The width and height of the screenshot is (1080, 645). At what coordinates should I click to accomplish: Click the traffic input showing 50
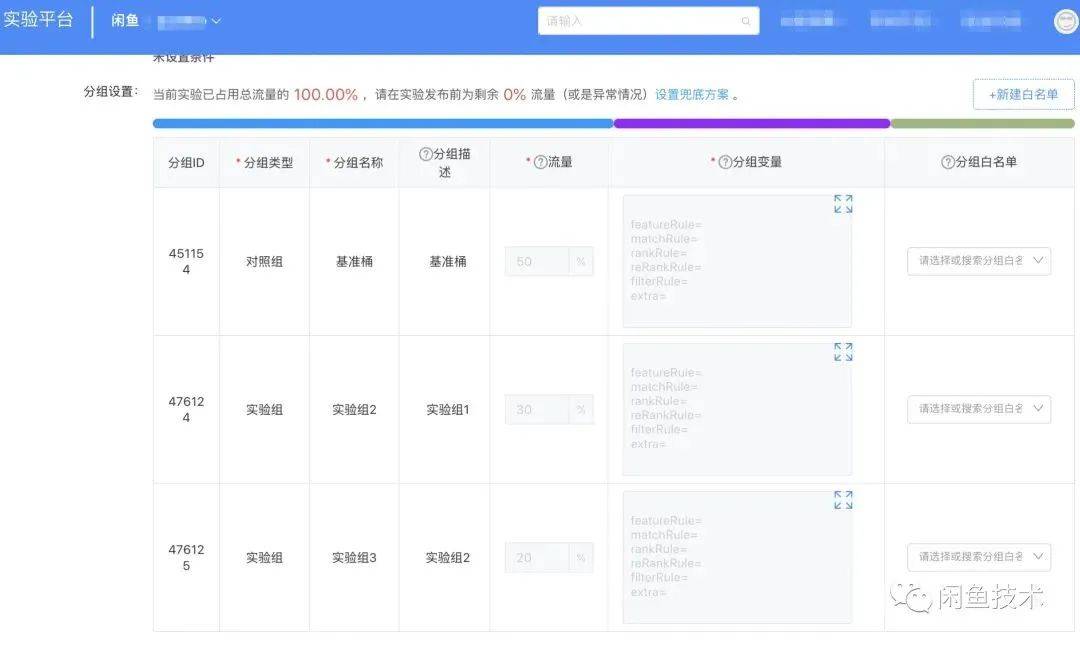[x=537, y=262]
